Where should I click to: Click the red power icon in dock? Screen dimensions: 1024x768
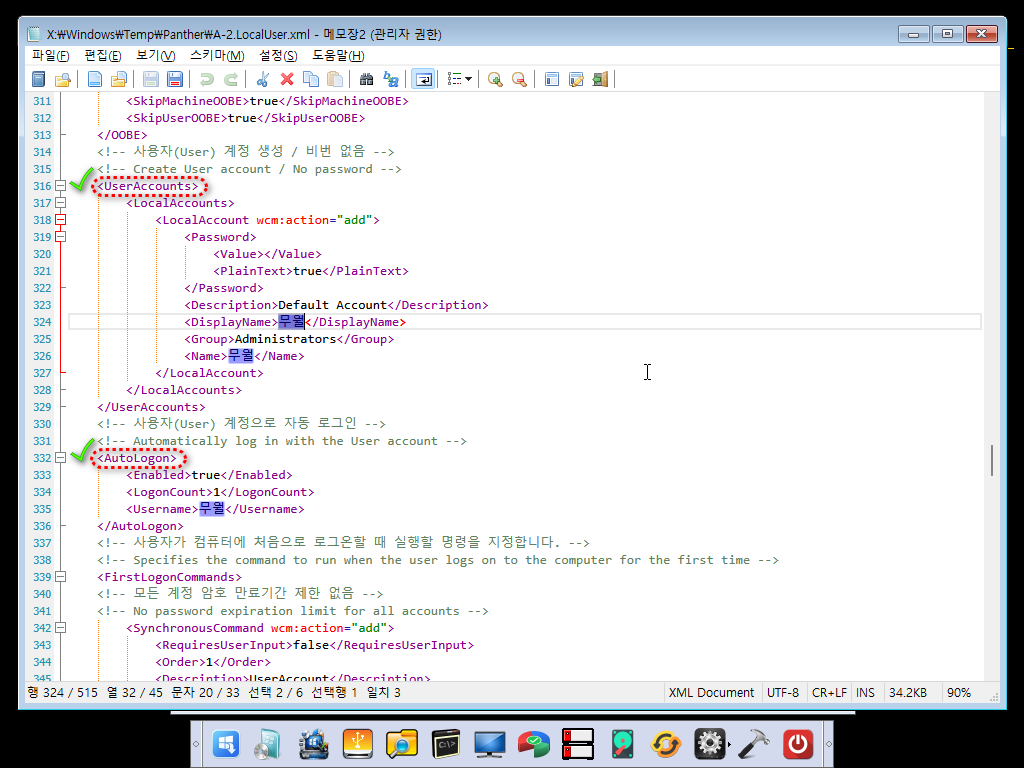(797, 744)
